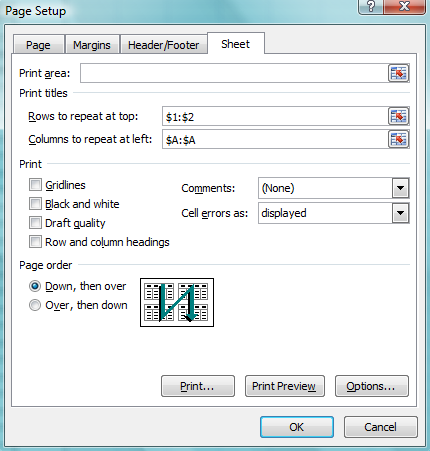Toggle Black and white printing

pos(35,204)
